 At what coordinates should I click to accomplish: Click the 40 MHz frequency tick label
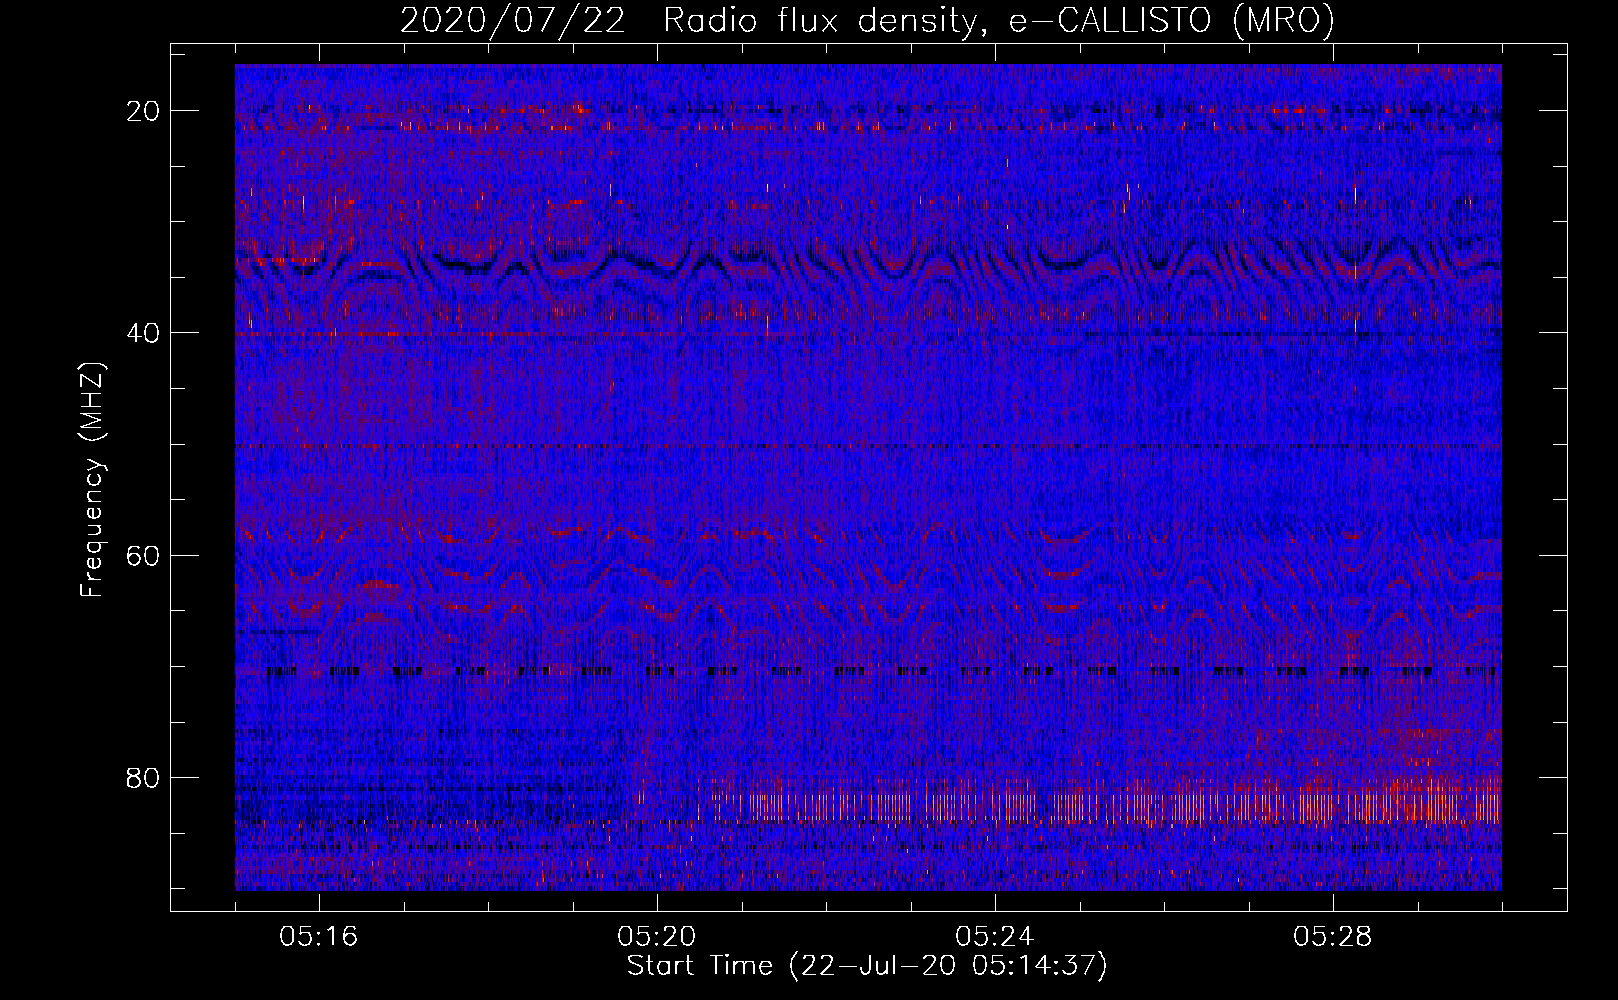click(143, 333)
